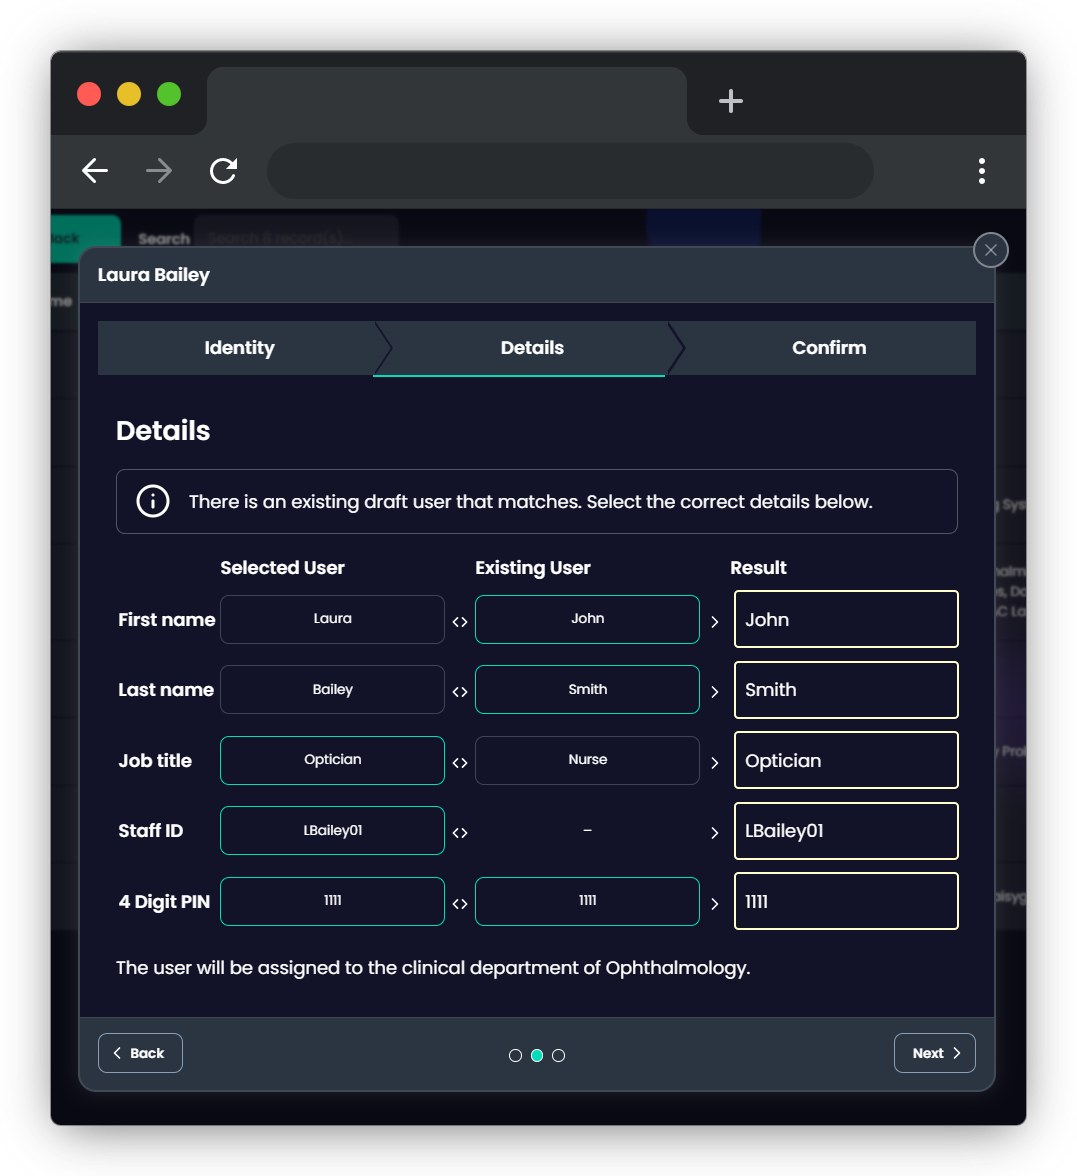
Task: Click the Ophthalmology department assignment text
Action: point(433,968)
